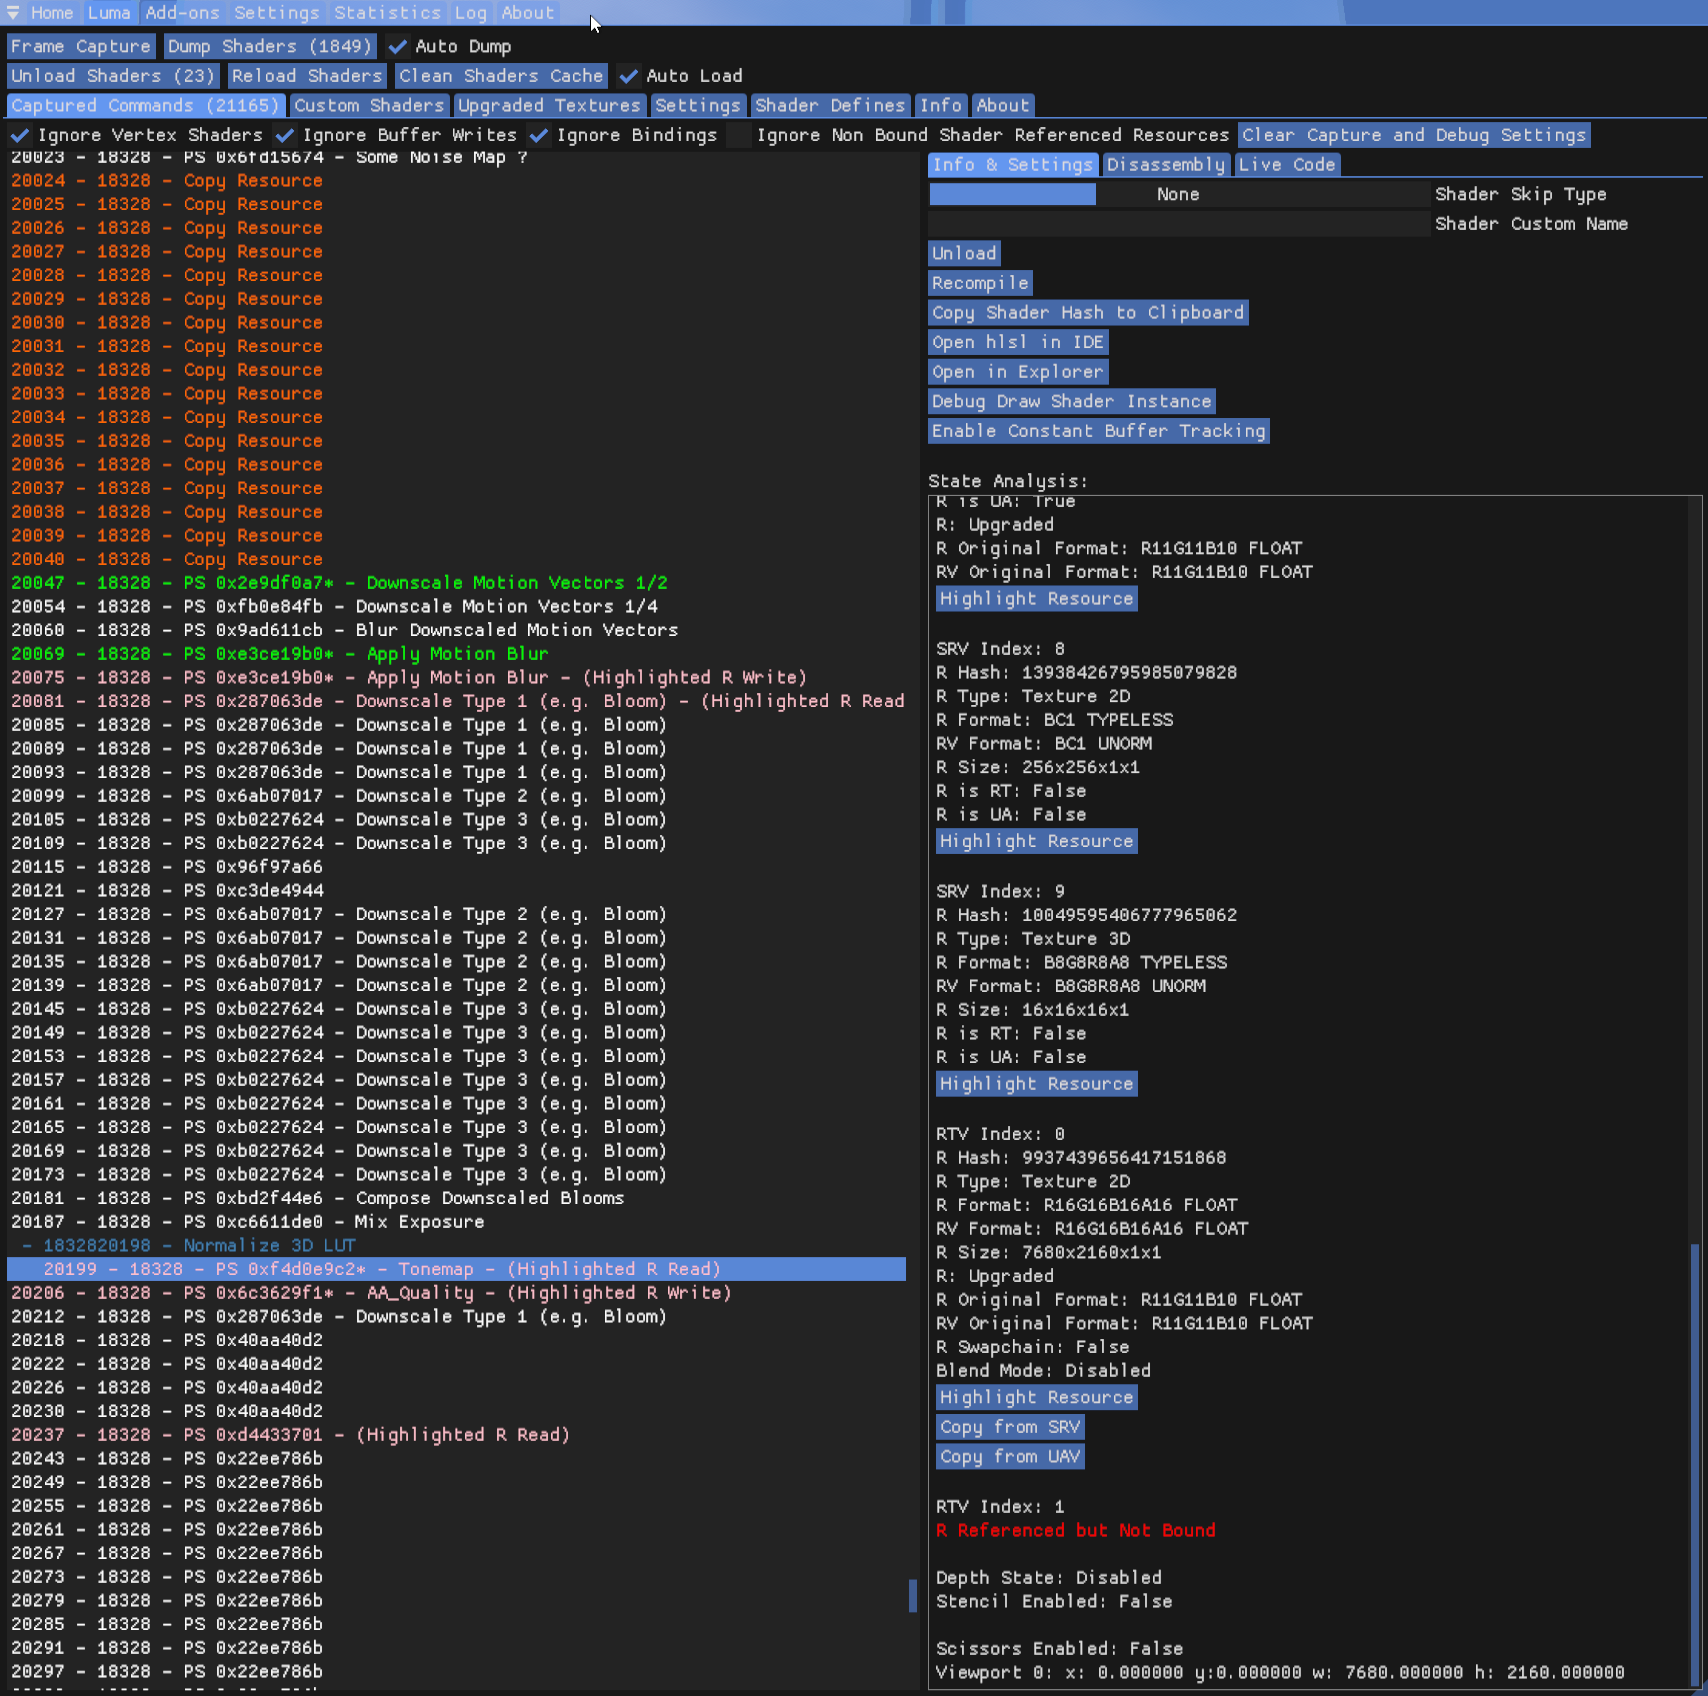Image resolution: width=1708 pixels, height=1696 pixels.
Task: Uncheck Ignore Vertex Shaders
Action: tap(20, 135)
